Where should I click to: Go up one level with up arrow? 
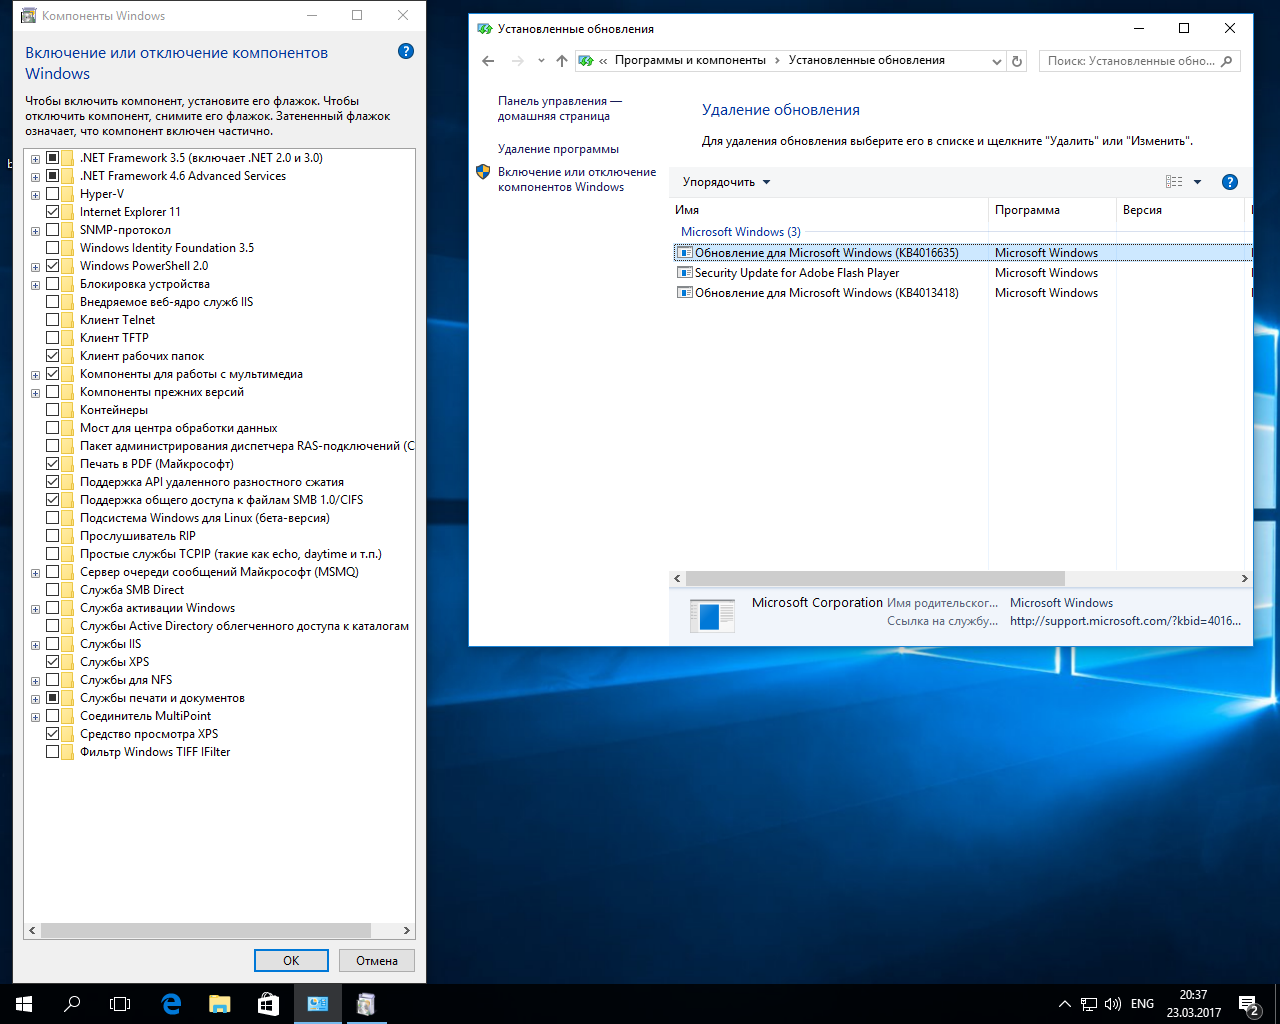[562, 61]
